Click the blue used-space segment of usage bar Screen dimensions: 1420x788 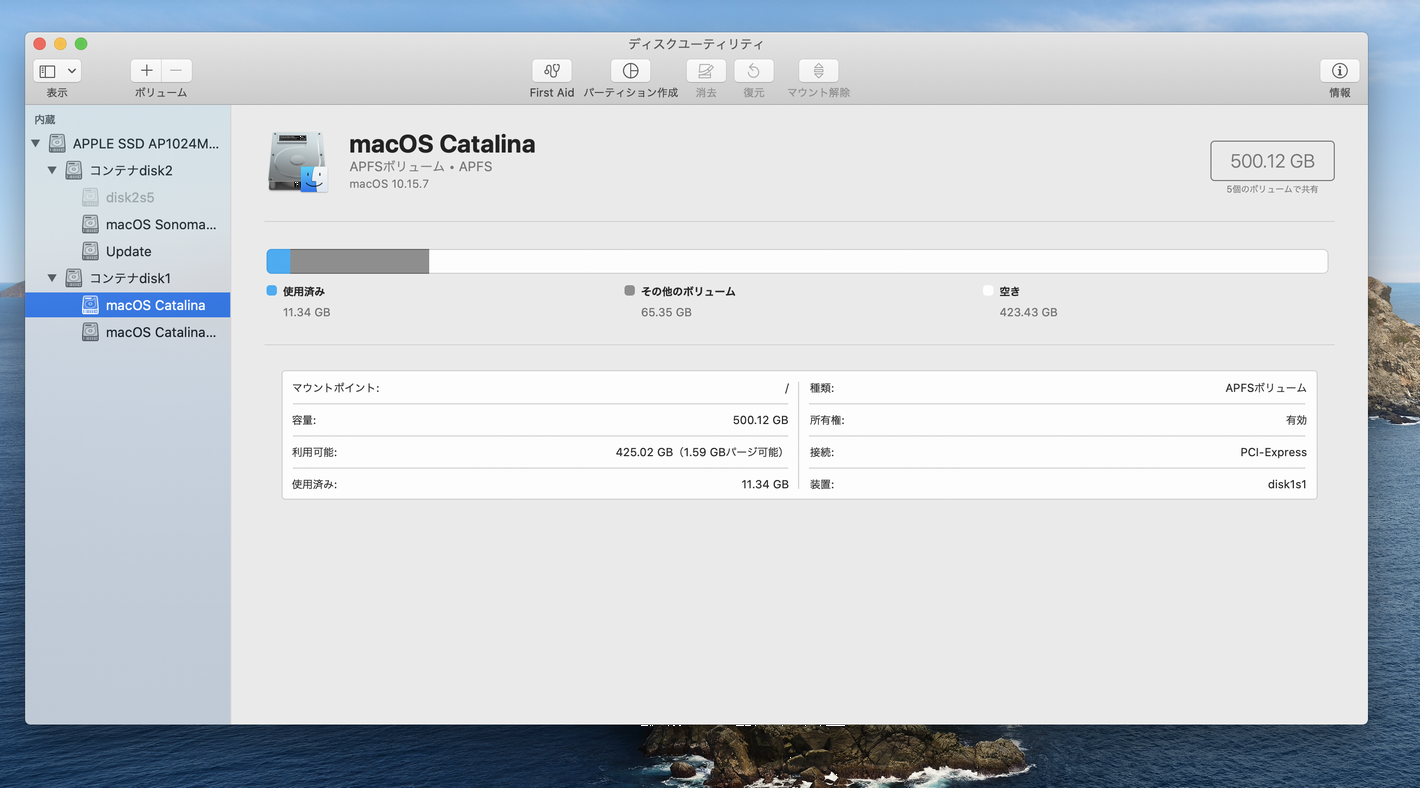point(278,261)
